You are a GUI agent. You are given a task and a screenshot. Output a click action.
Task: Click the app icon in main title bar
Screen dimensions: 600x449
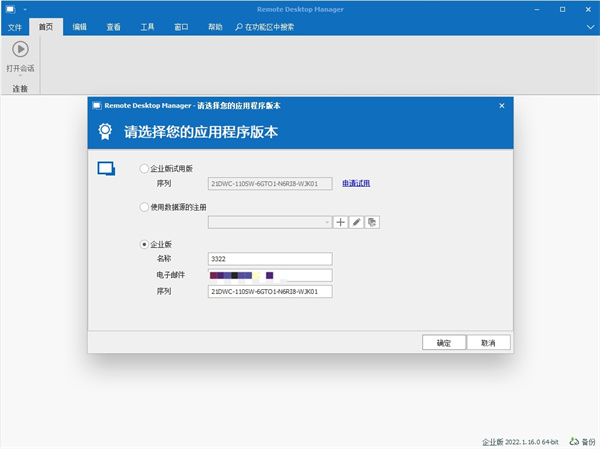(x=11, y=9)
